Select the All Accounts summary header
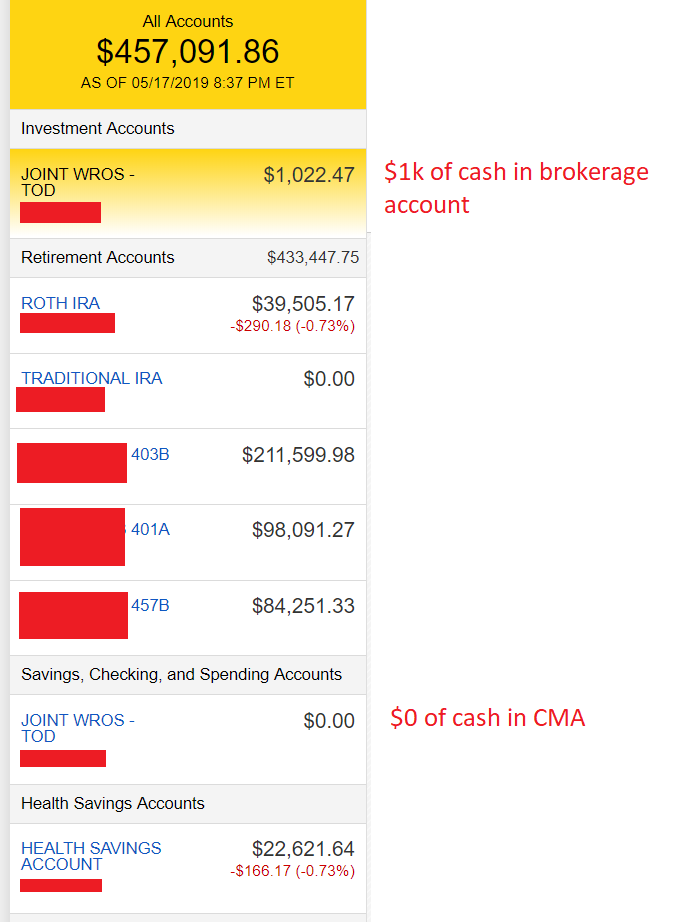 pyautogui.click(x=188, y=21)
